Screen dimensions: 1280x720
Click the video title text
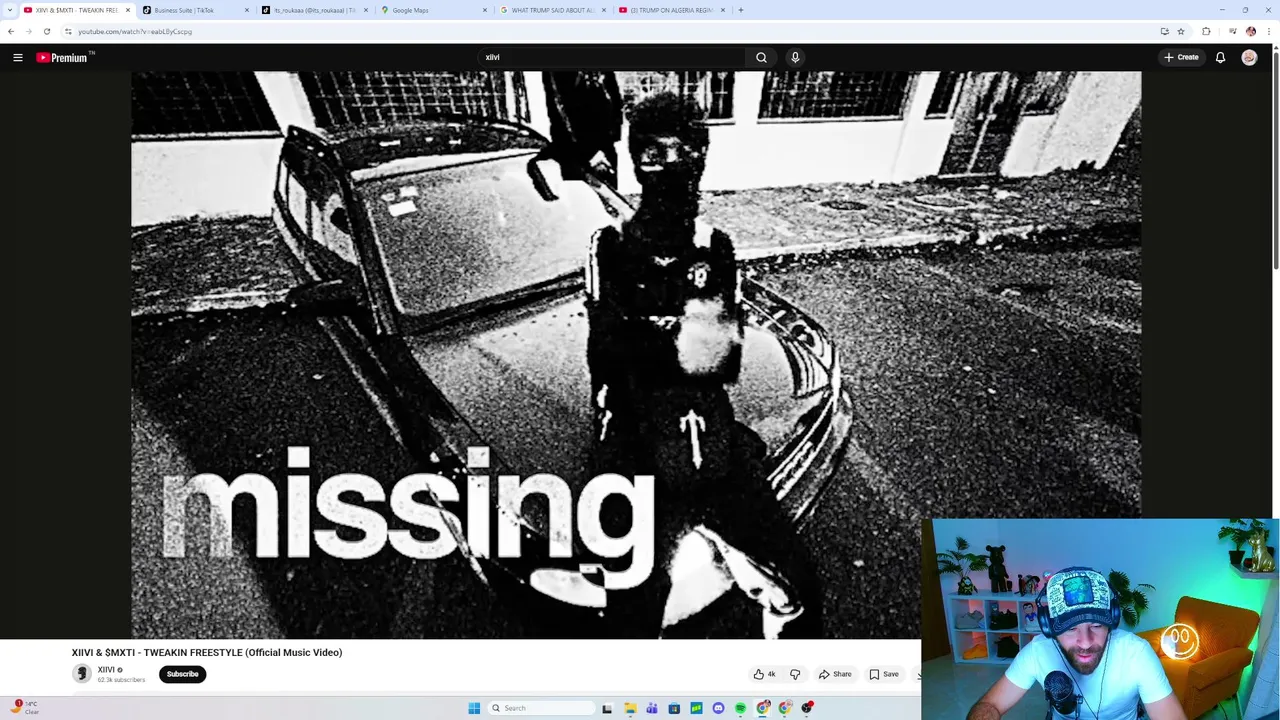[x=207, y=652]
